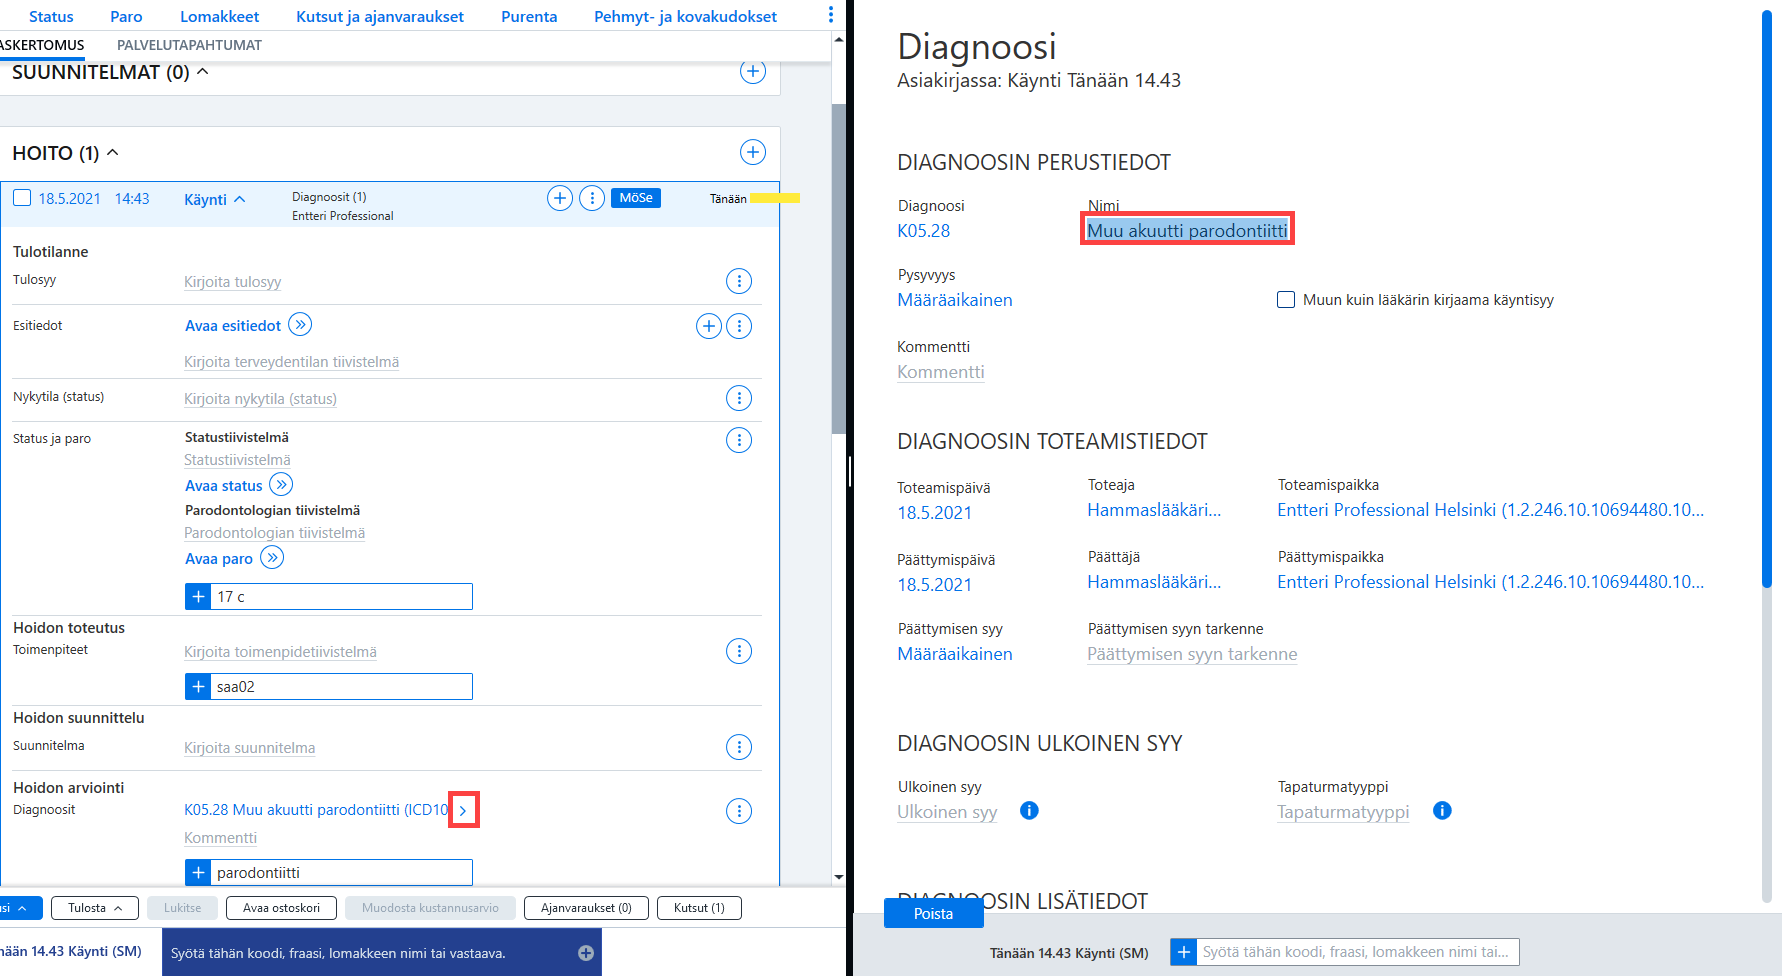
Task: Click the plus button of the parodontiitti field
Action: click(198, 873)
